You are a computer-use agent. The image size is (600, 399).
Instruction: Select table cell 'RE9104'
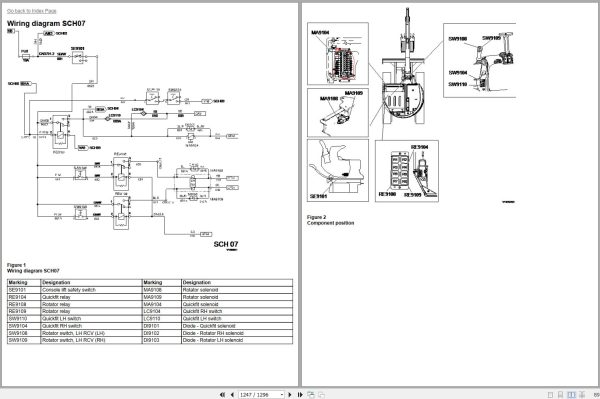tap(24, 297)
